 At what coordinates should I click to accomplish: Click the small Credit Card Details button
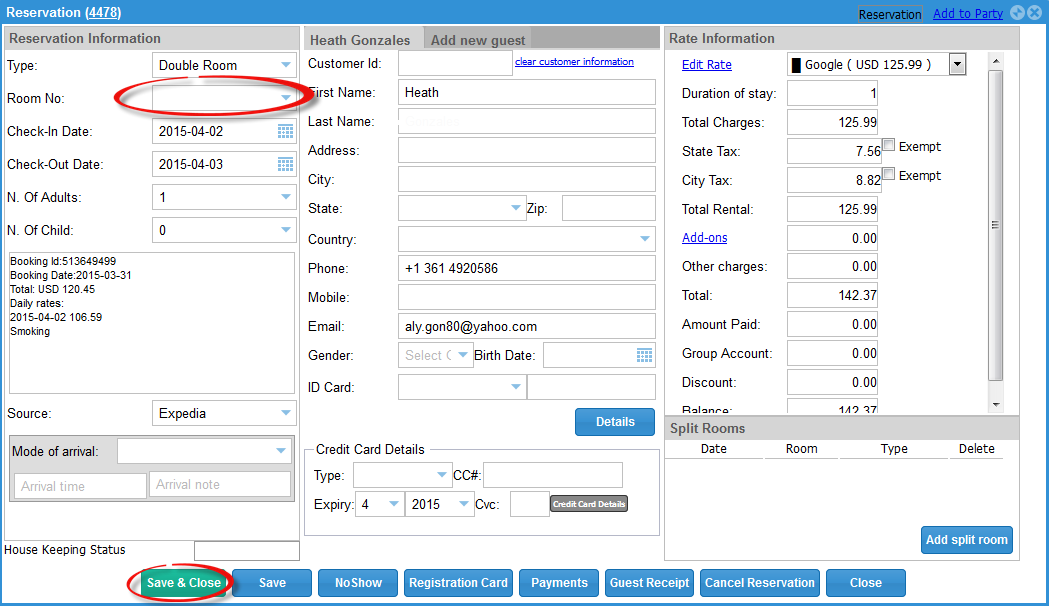coord(589,504)
